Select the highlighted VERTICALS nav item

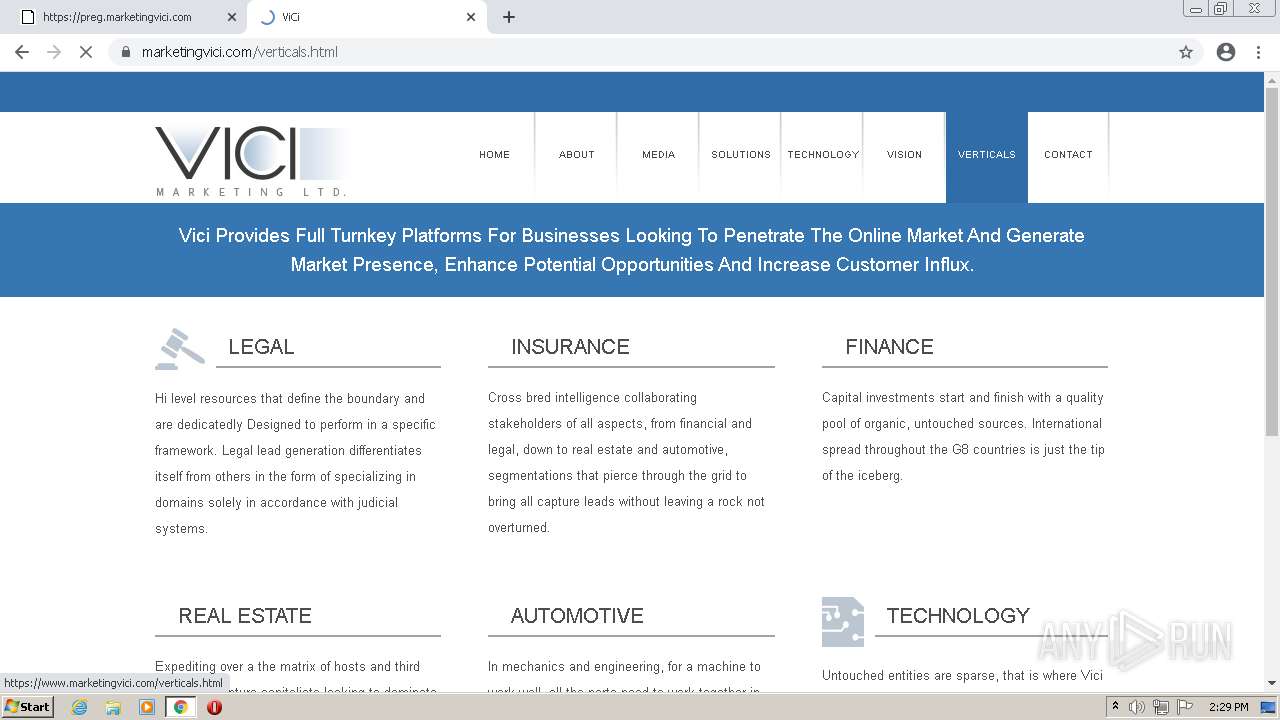987,155
